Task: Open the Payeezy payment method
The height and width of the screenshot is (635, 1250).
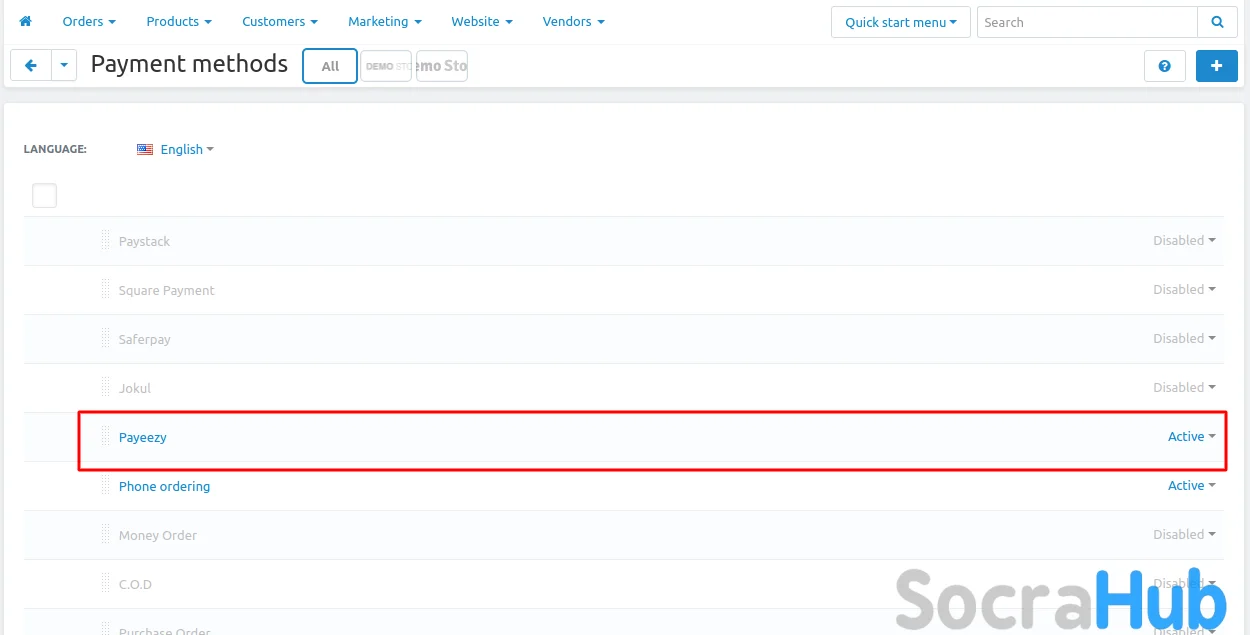Action: pyautogui.click(x=143, y=437)
